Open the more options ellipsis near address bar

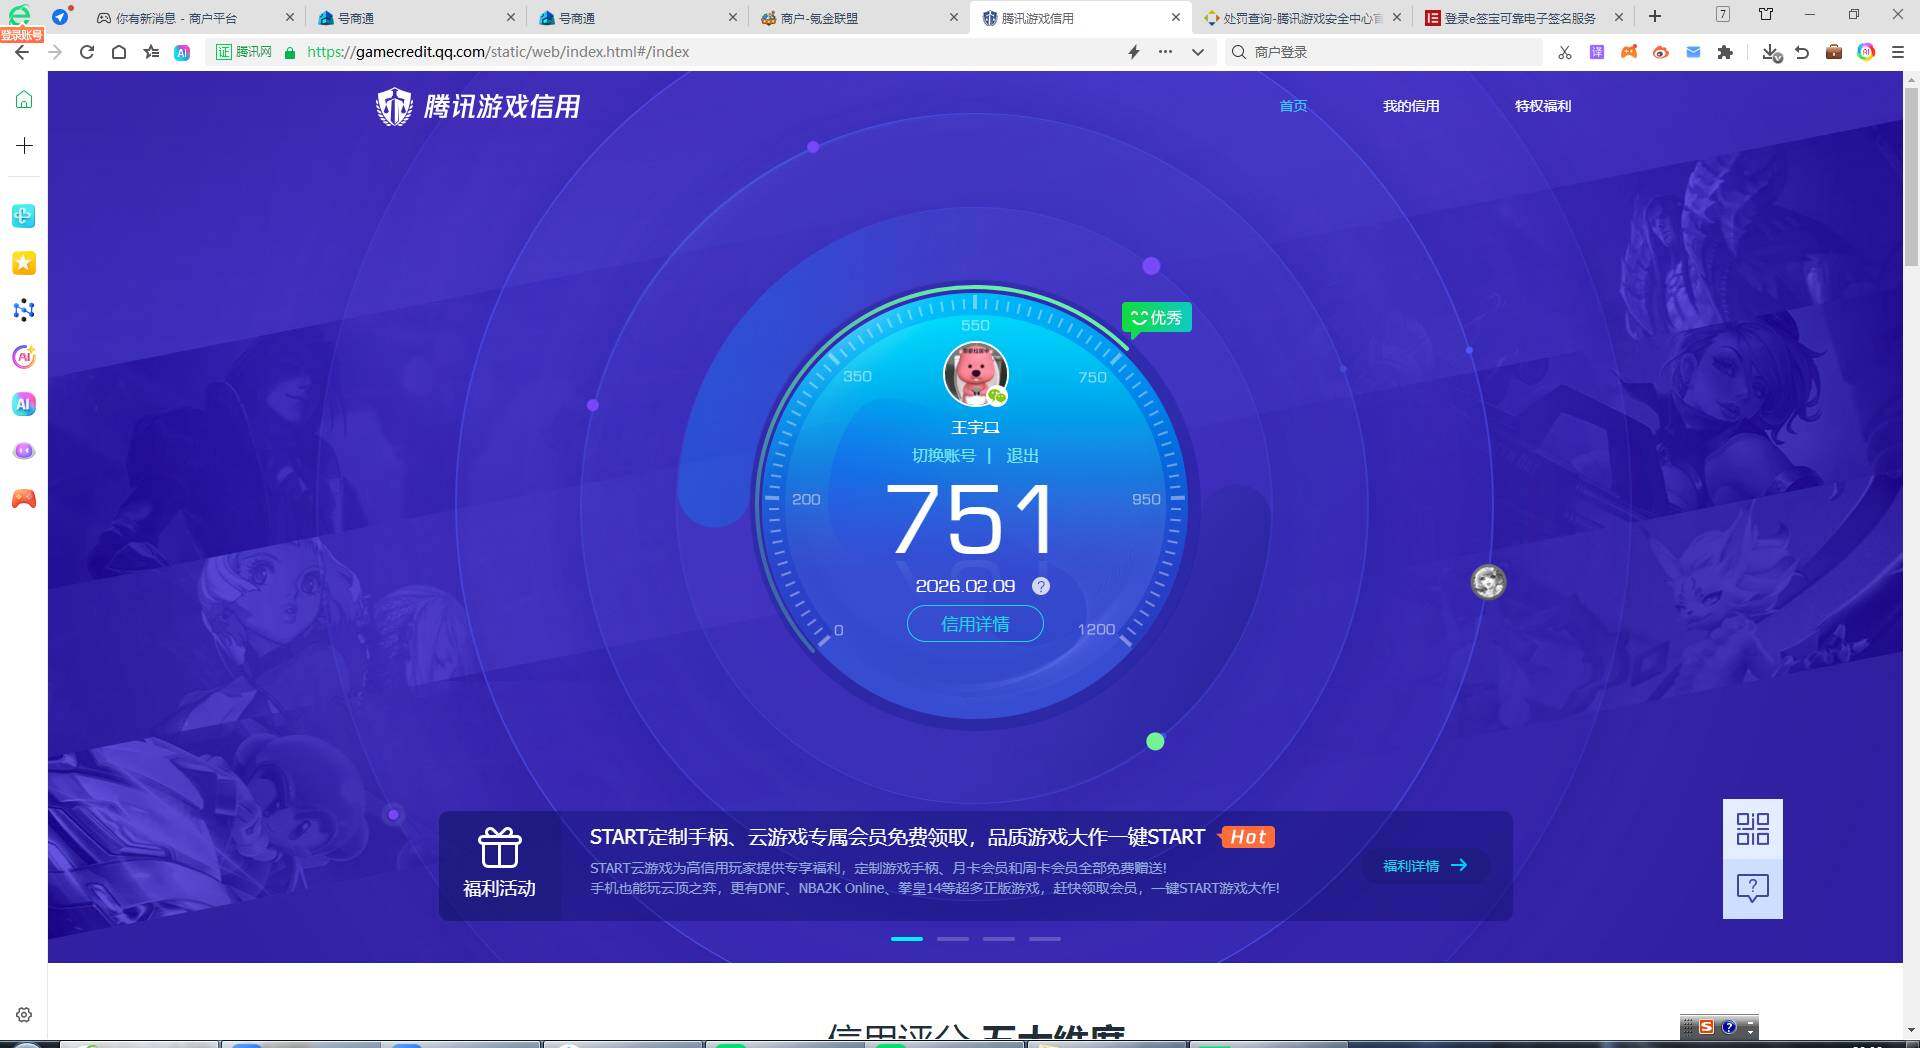[1165, 52]
